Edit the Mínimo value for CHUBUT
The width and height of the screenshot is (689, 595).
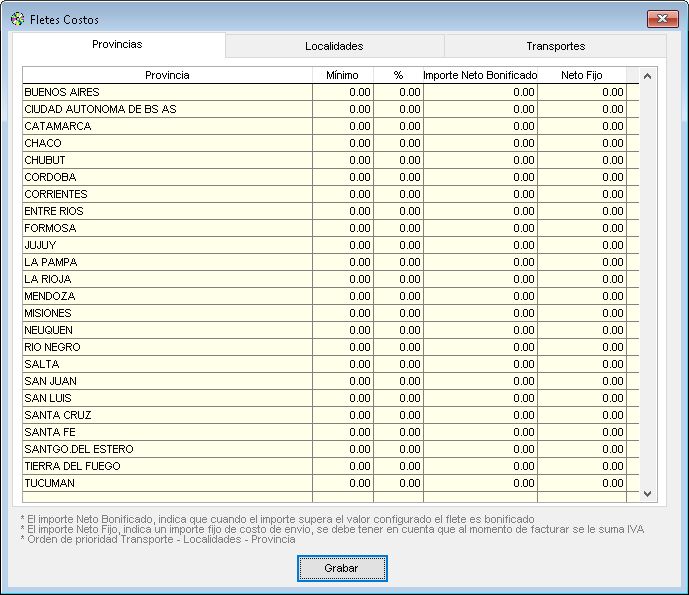(x=342, y=160)
